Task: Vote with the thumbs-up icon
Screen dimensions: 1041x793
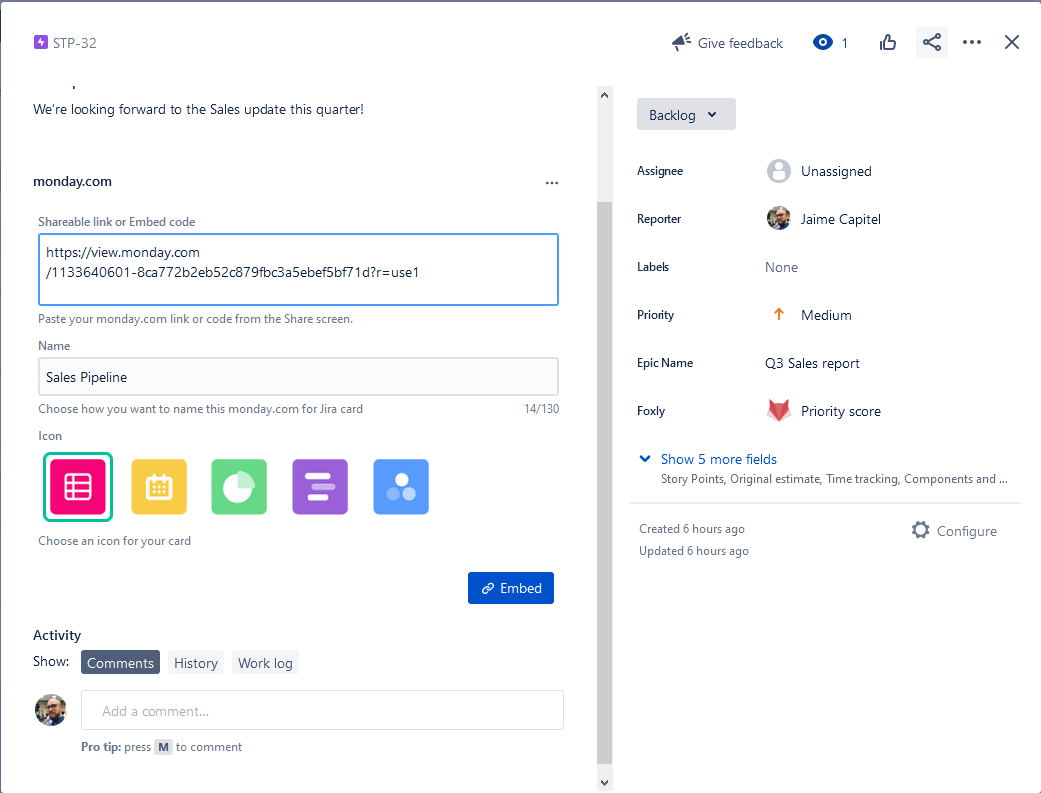Action: pyautogui.click(x=888, y=43)
